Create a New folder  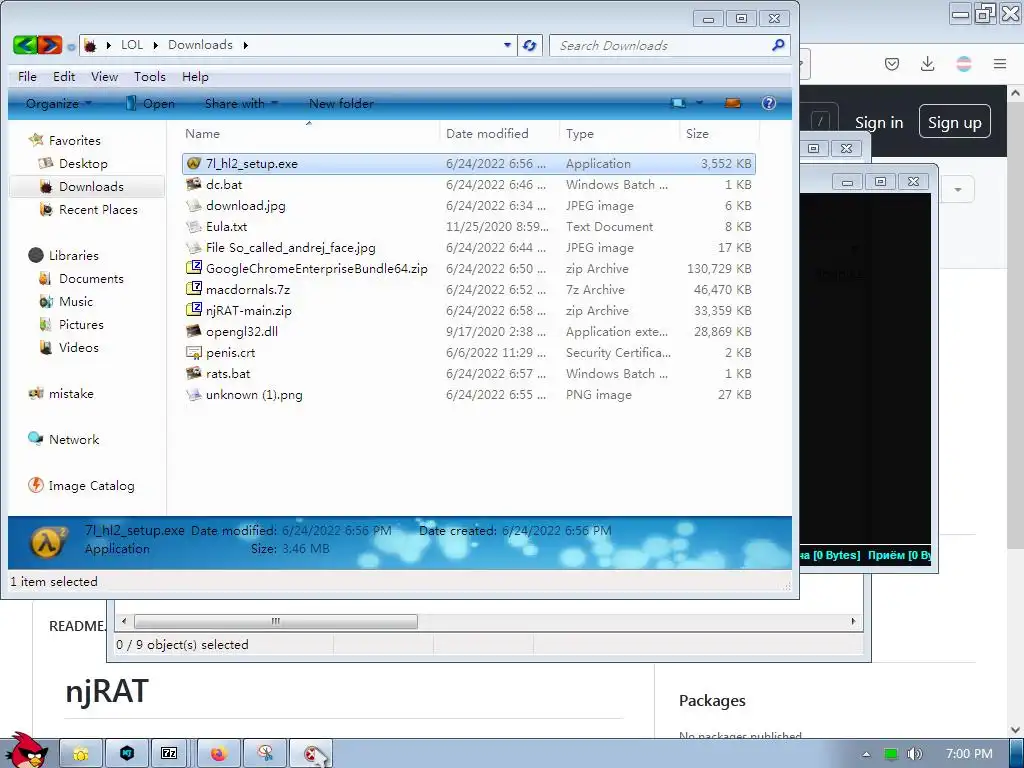point(341,103)
